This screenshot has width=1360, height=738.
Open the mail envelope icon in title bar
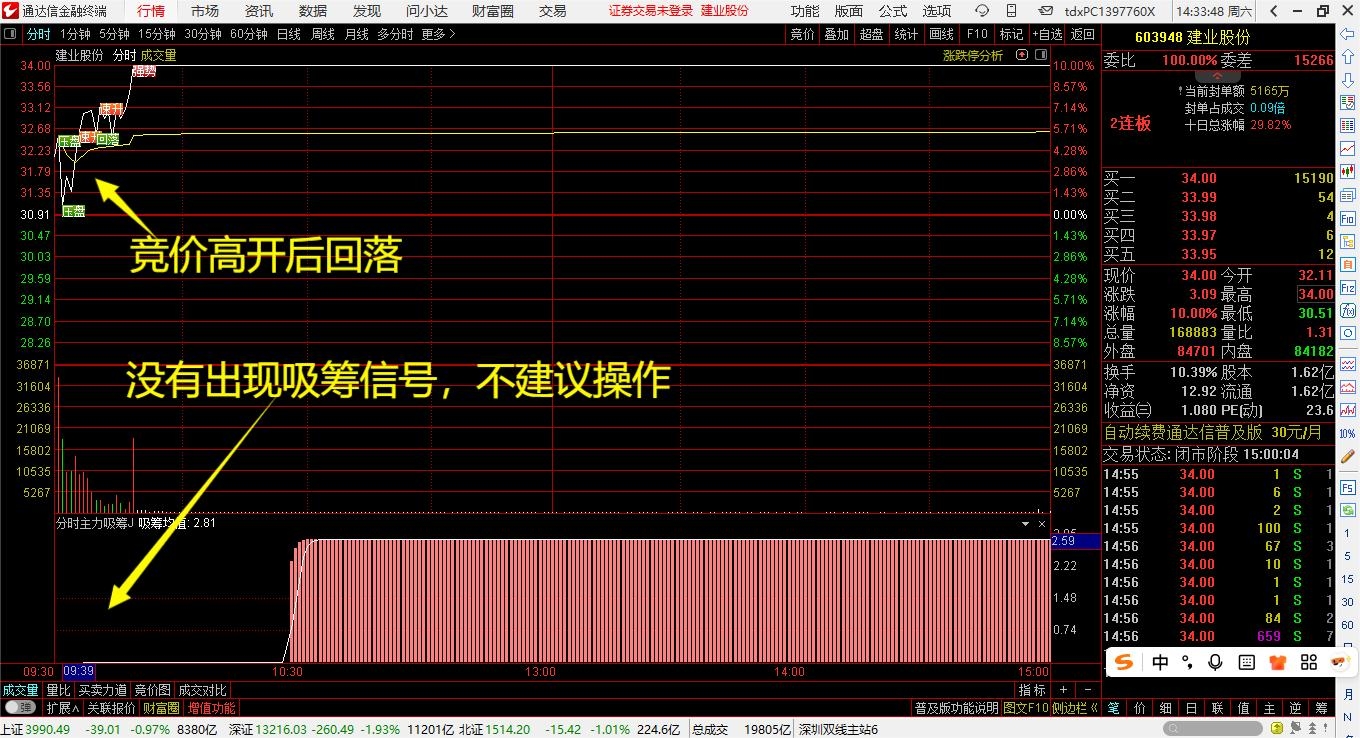1046,11
